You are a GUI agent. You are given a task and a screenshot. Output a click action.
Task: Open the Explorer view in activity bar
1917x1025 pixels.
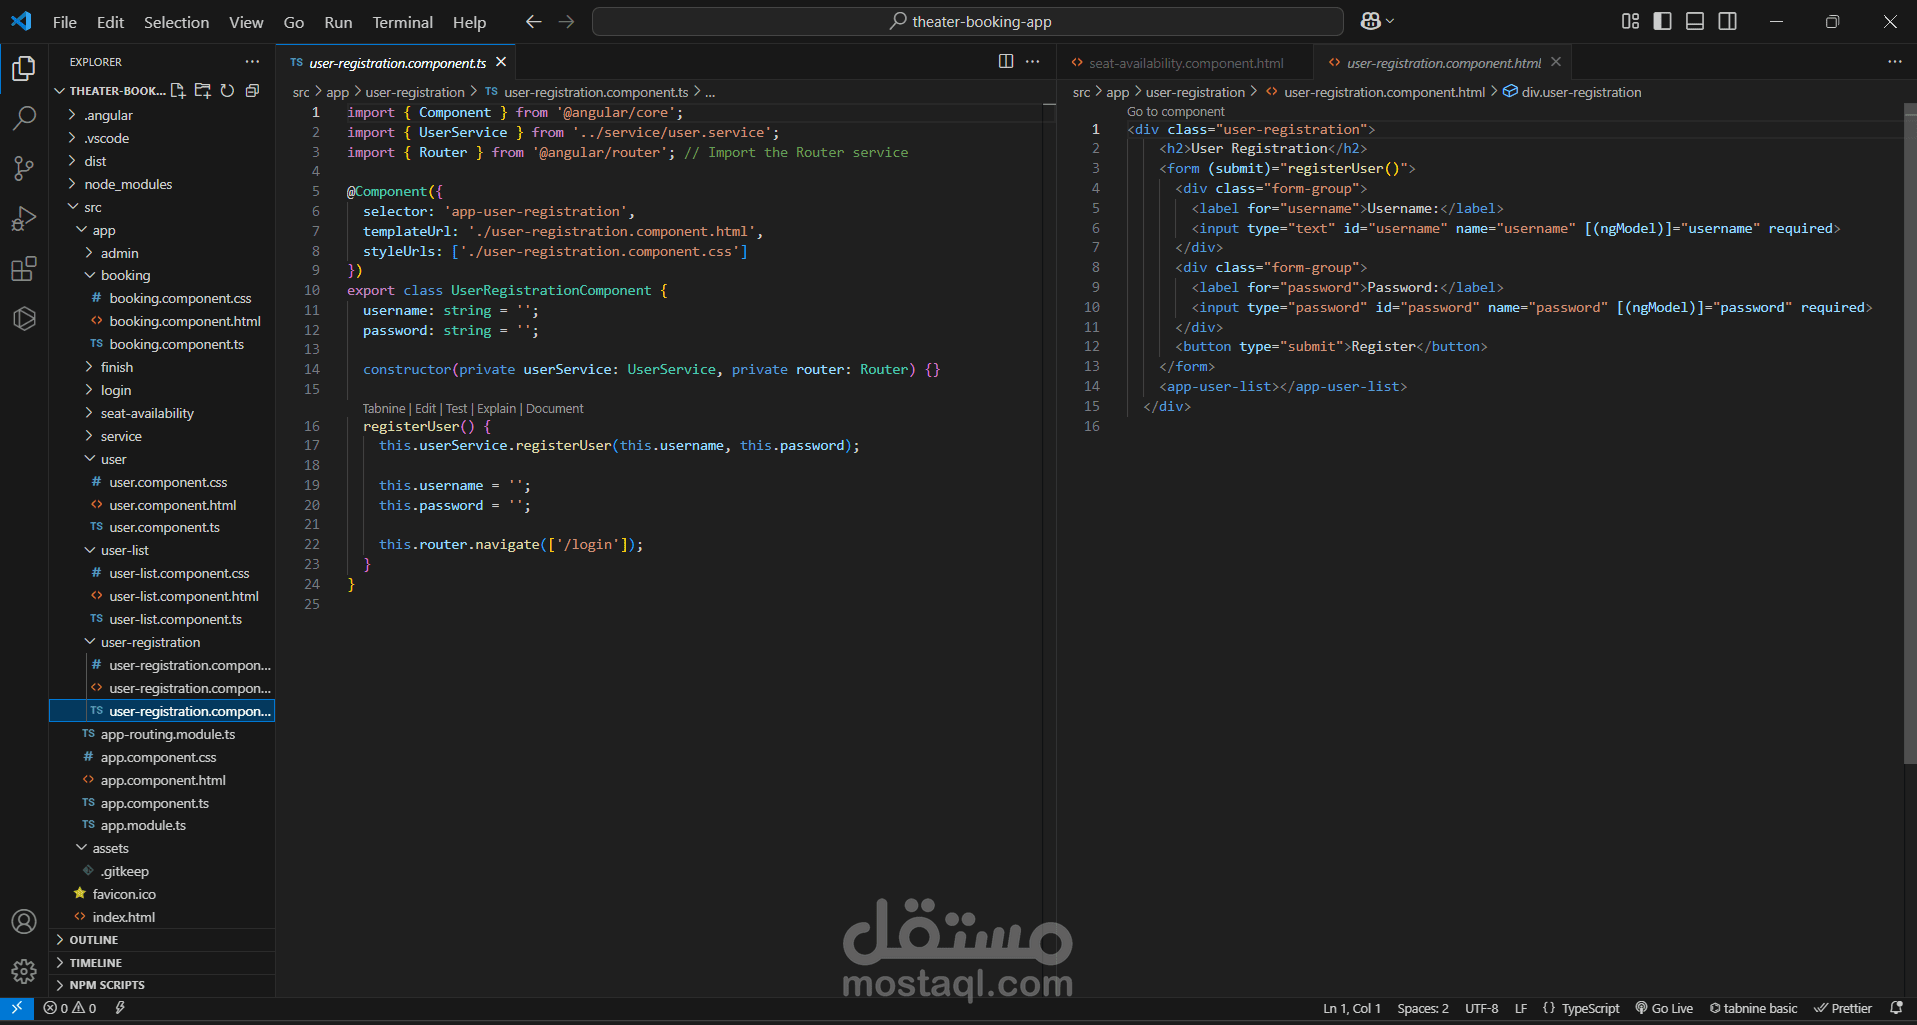[x=24, y=68]
